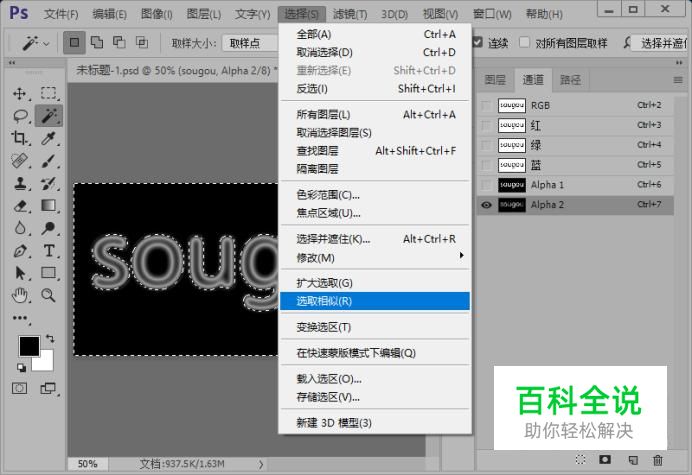
Task: Switch to the 图层 tab
Action: point(495,80)
